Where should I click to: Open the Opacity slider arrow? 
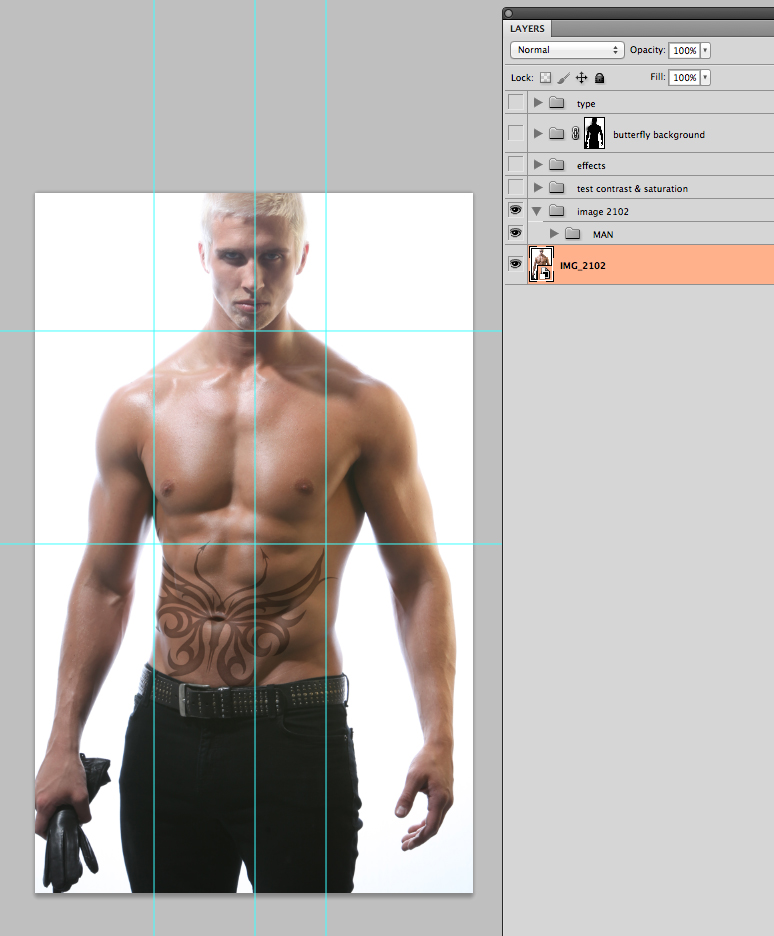pos(705,50)
